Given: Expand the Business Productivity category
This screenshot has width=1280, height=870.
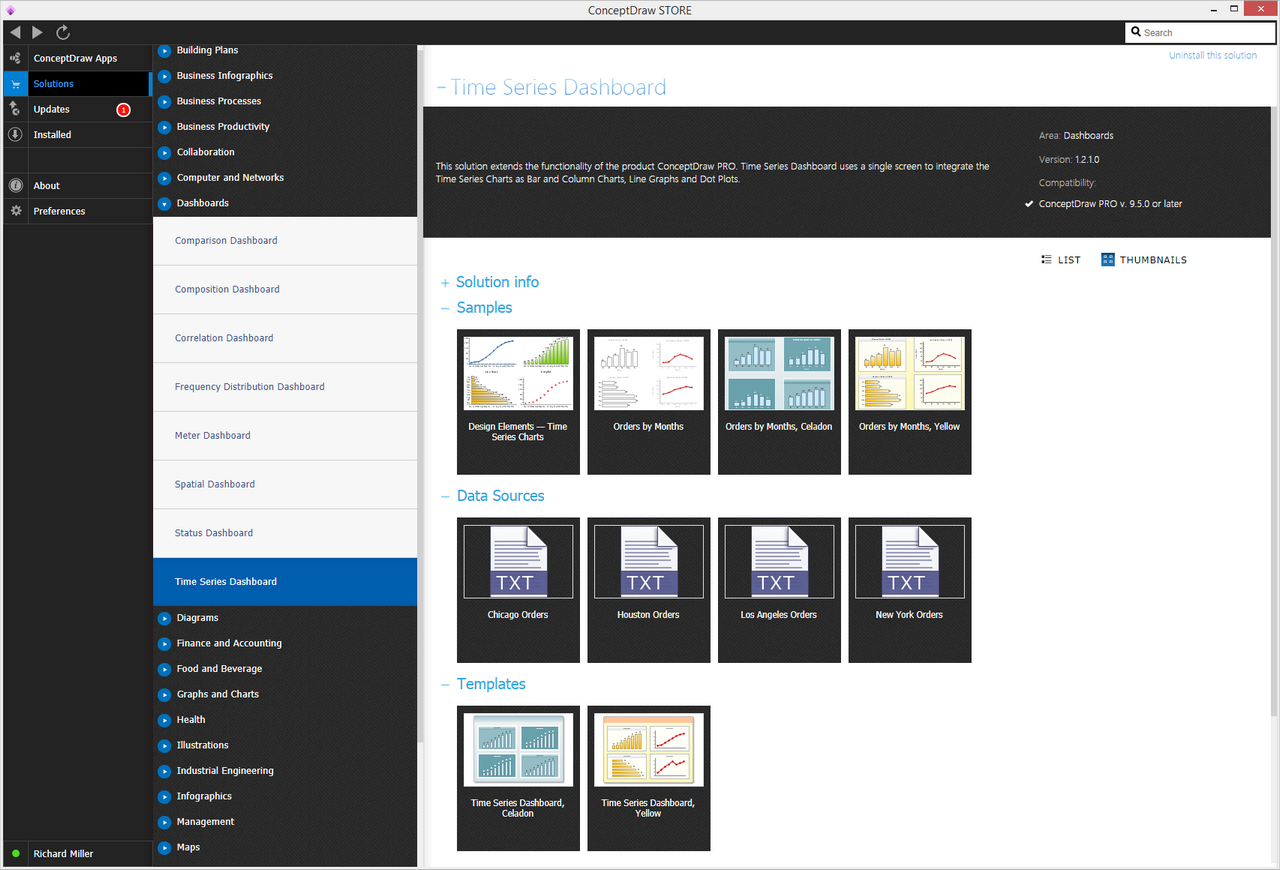Looking at the screenshot, I should [165, 127].
